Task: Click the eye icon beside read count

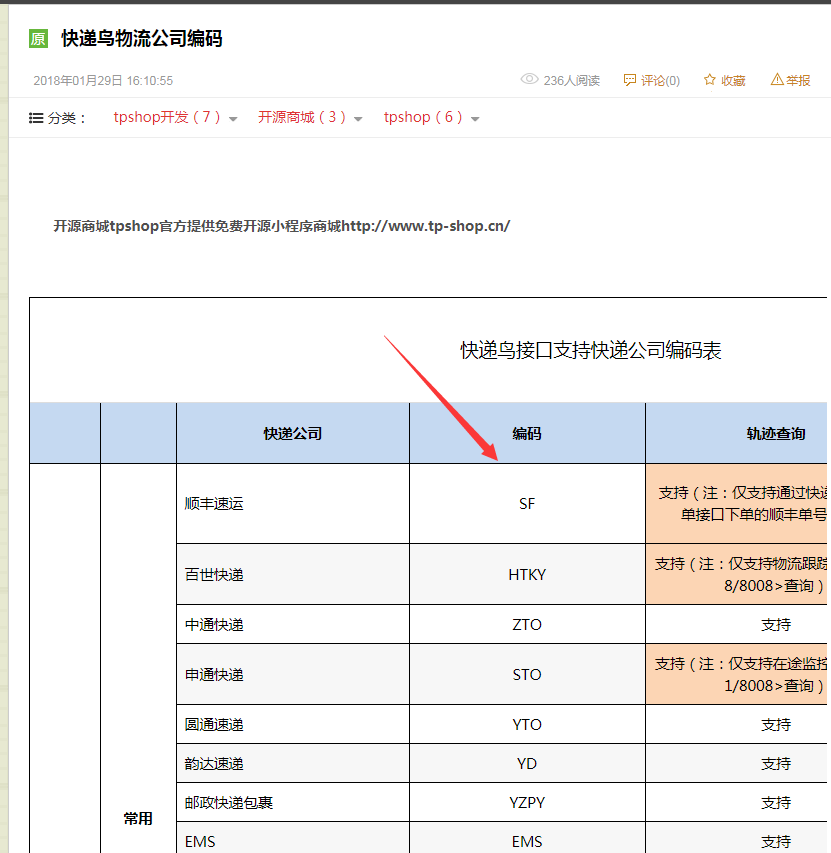Action: point(529,80)
